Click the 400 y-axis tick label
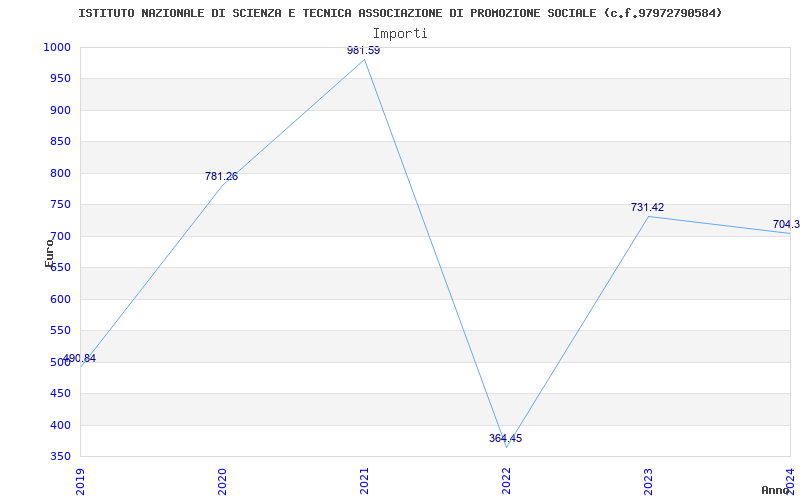Viewport: 800px width, 500px height. [60, 425]
